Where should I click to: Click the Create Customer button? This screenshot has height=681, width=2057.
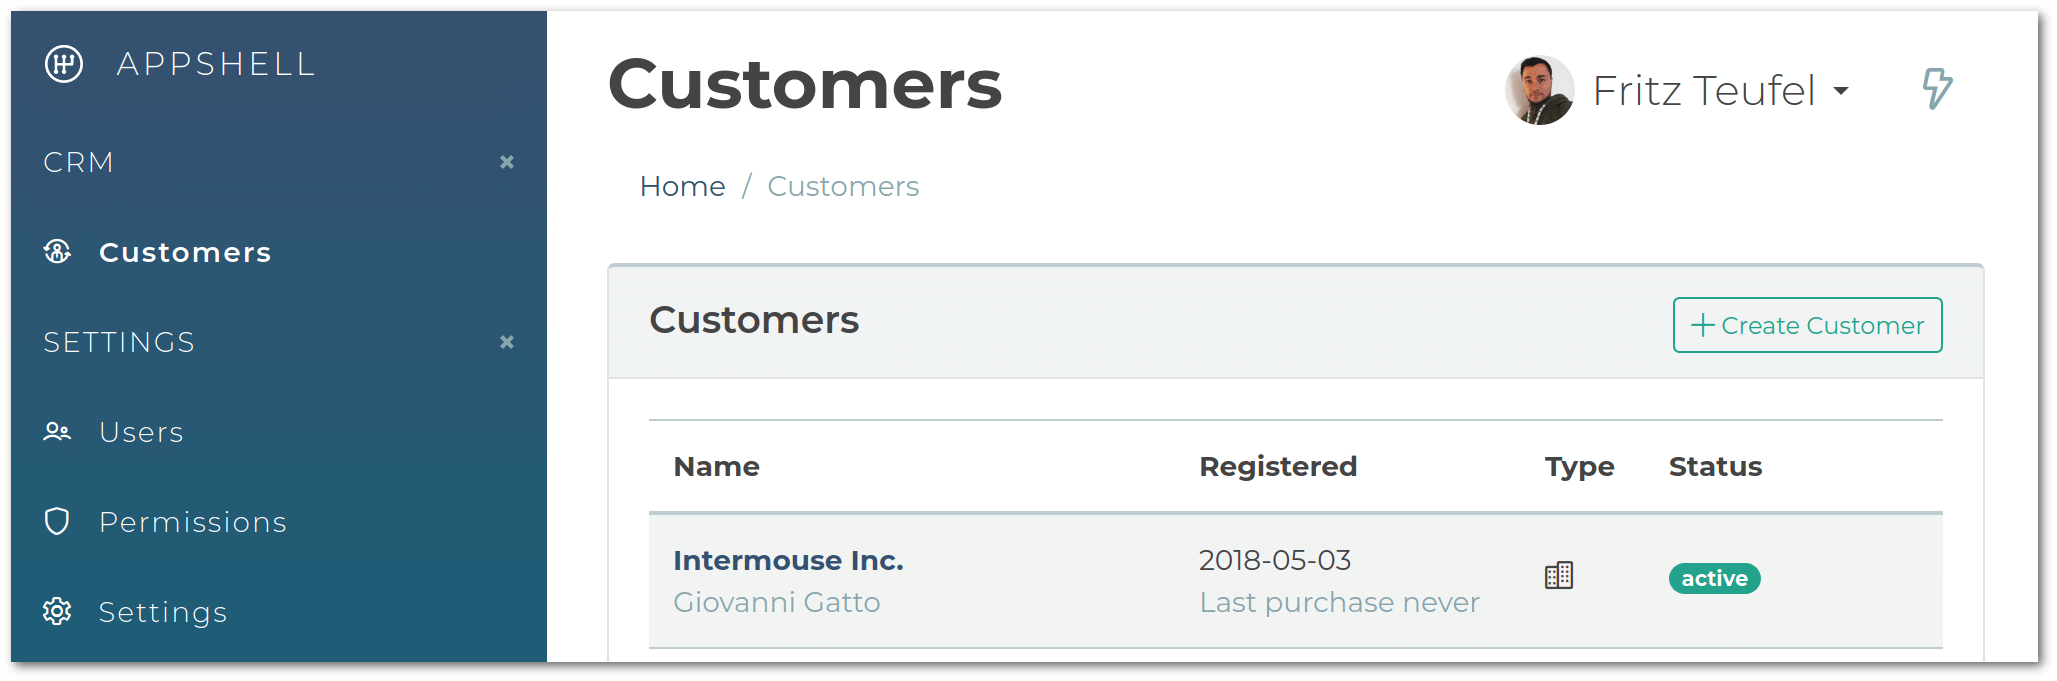1808,325
